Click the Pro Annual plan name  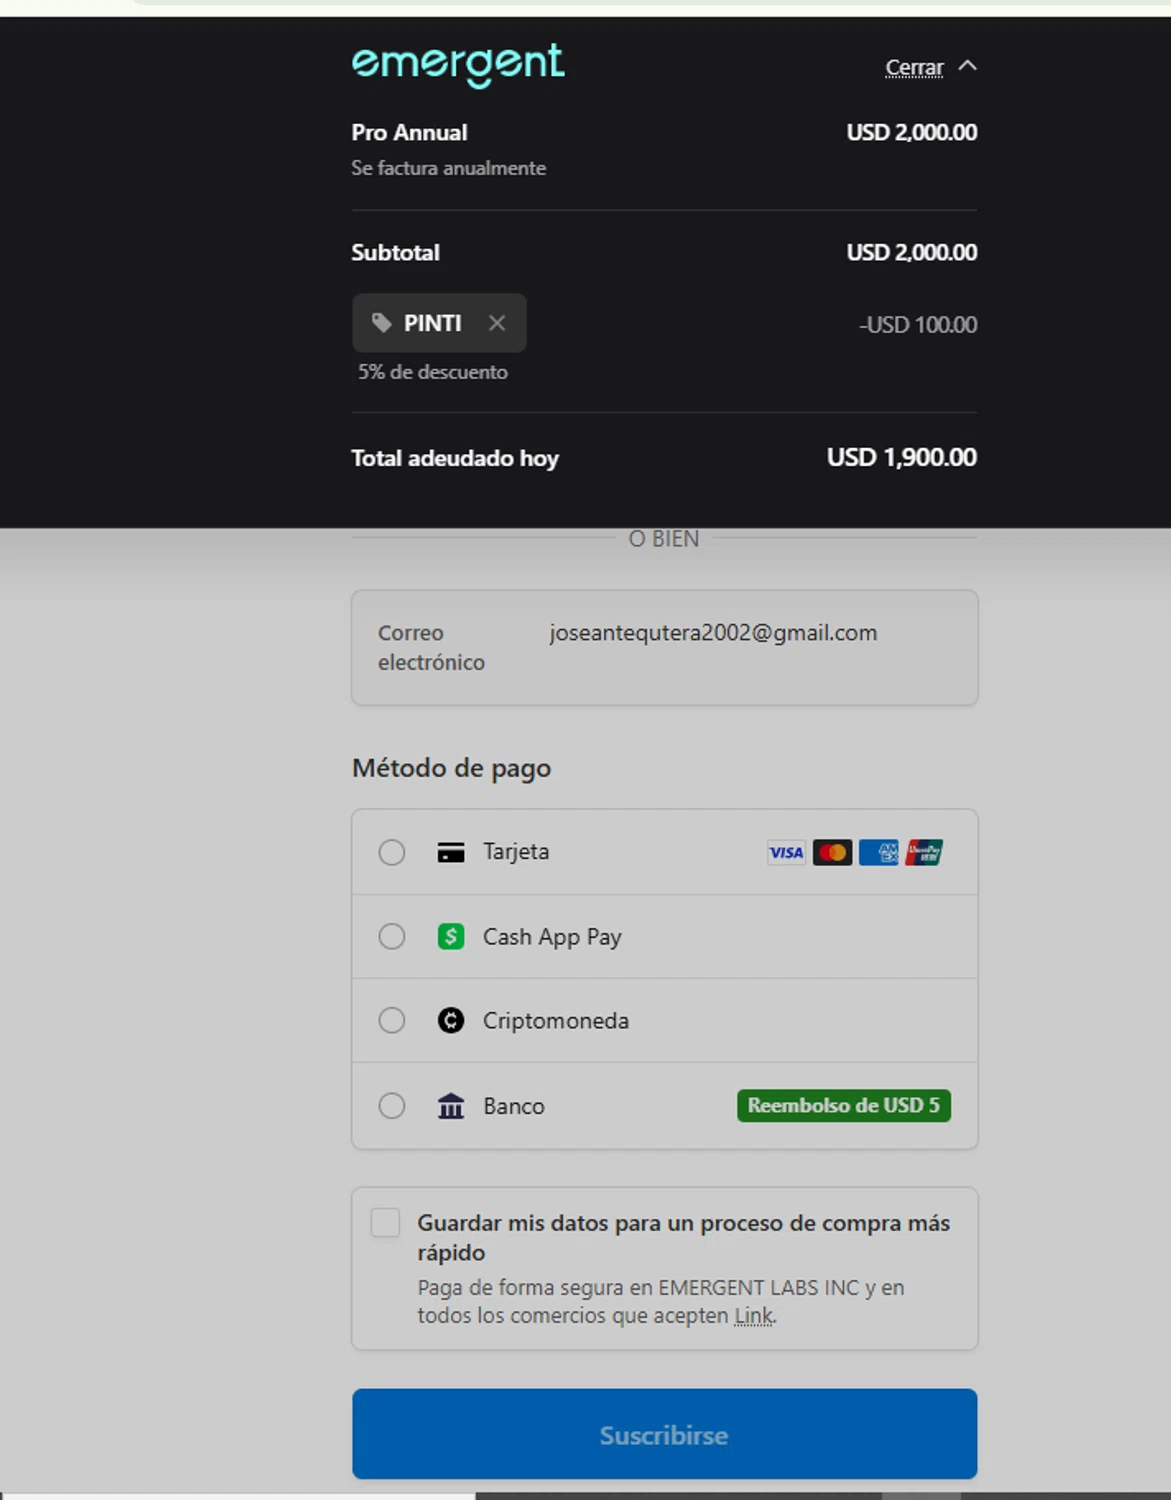click(x=409, y=132)
